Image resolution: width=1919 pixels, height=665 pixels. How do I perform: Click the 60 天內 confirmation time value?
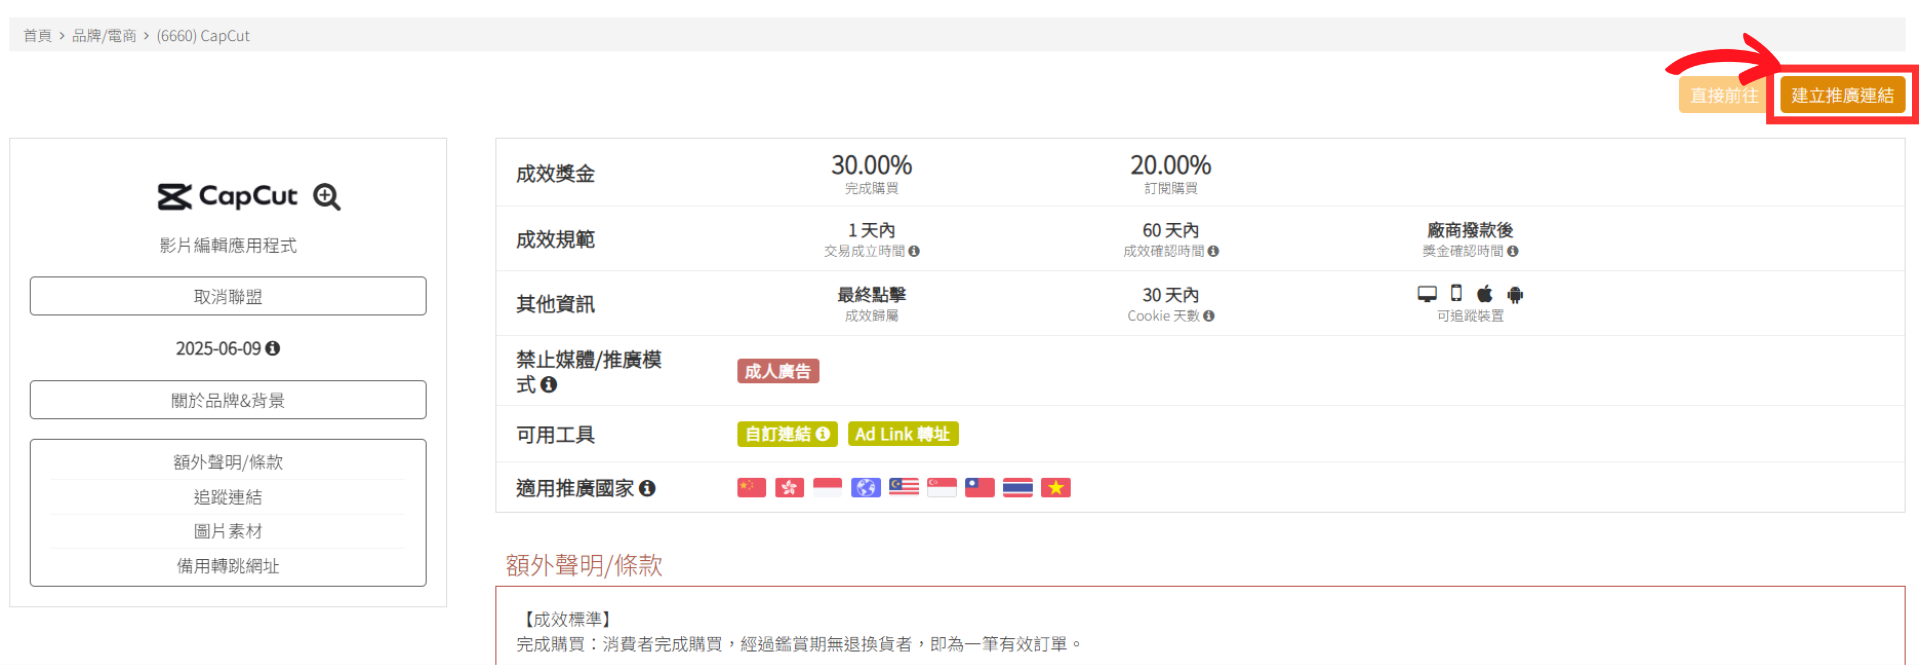pos(1170,231)
